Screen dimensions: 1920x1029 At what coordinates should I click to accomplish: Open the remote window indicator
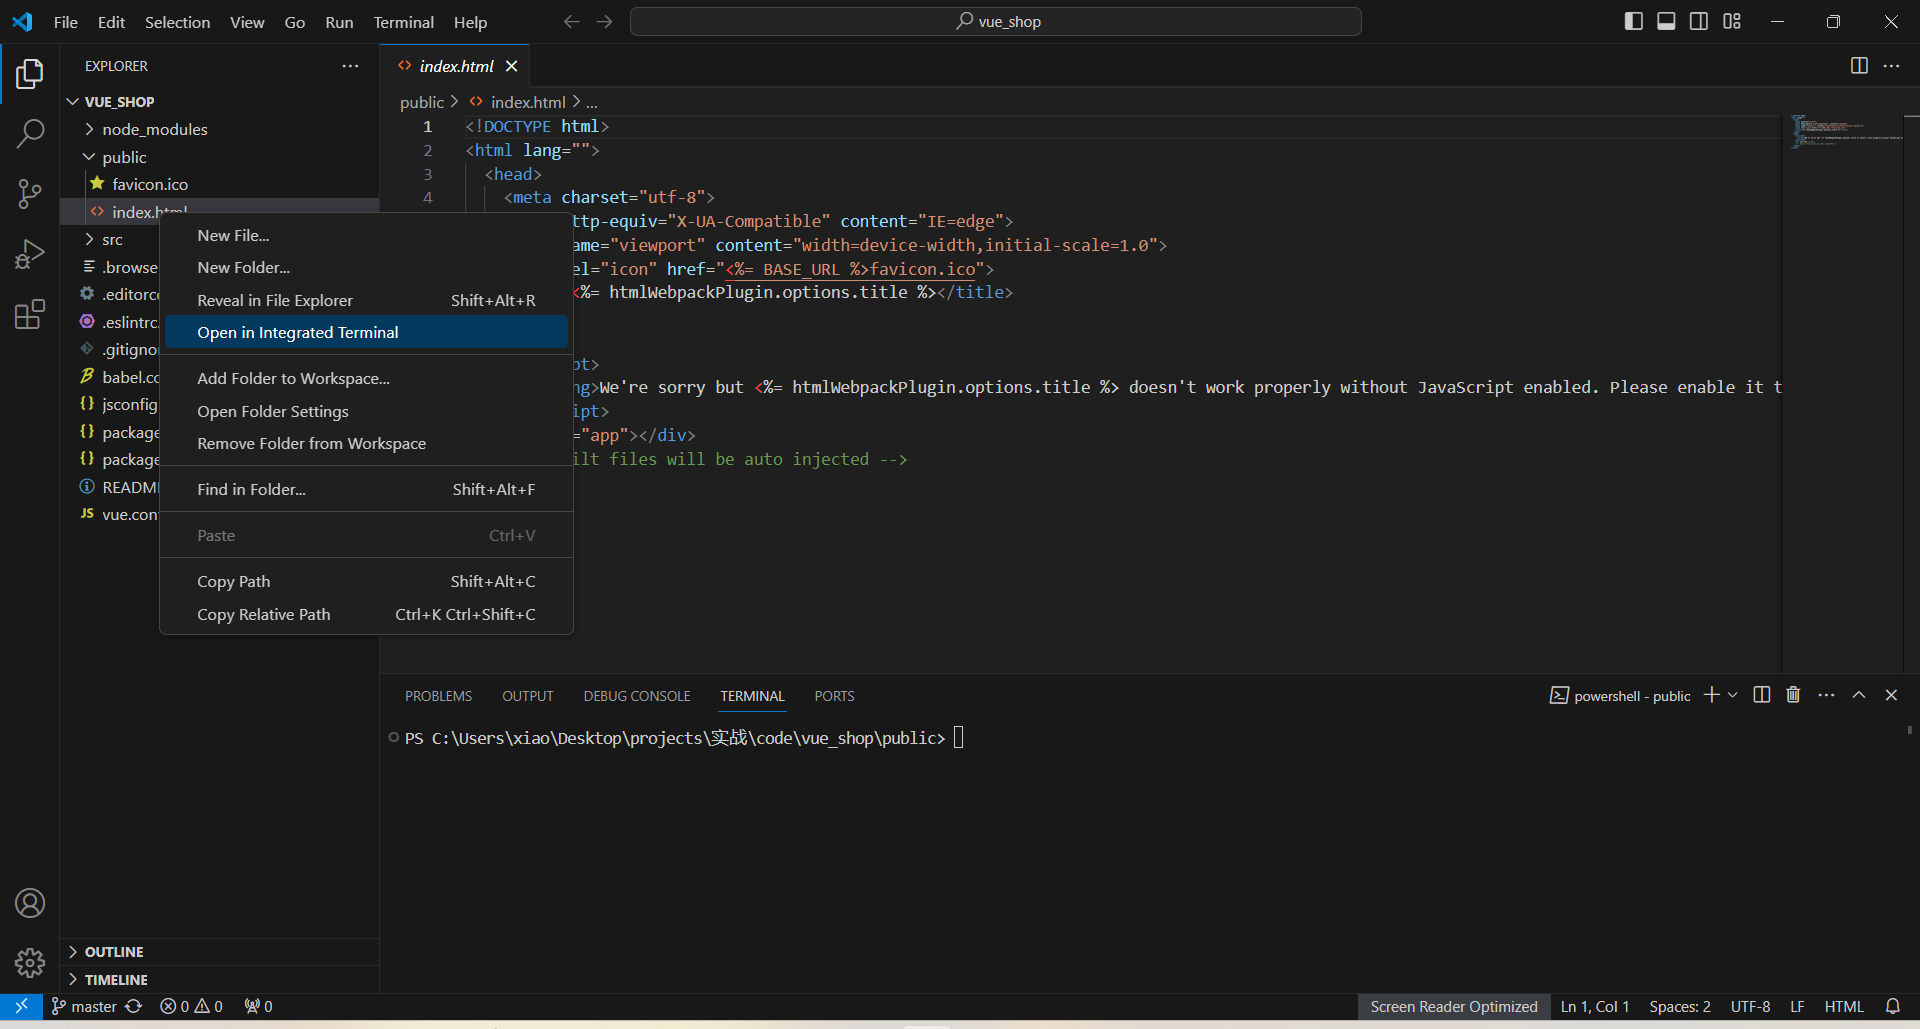coord(21,1006)
